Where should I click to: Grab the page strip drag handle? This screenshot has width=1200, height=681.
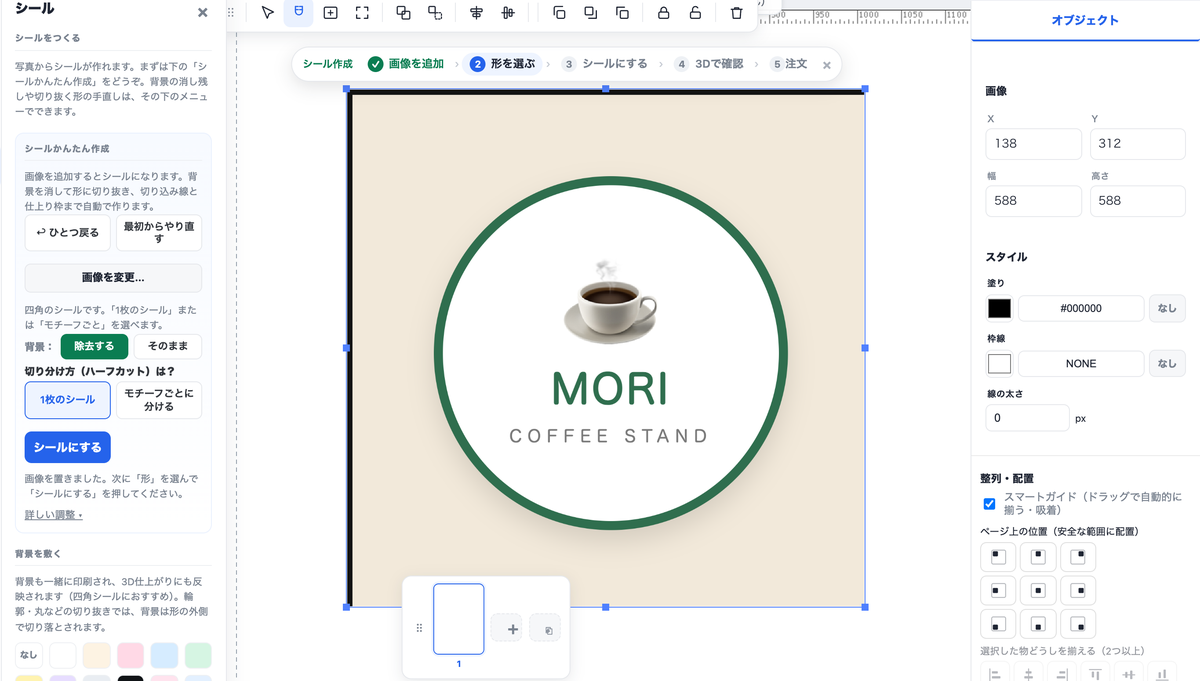[419, 629]
